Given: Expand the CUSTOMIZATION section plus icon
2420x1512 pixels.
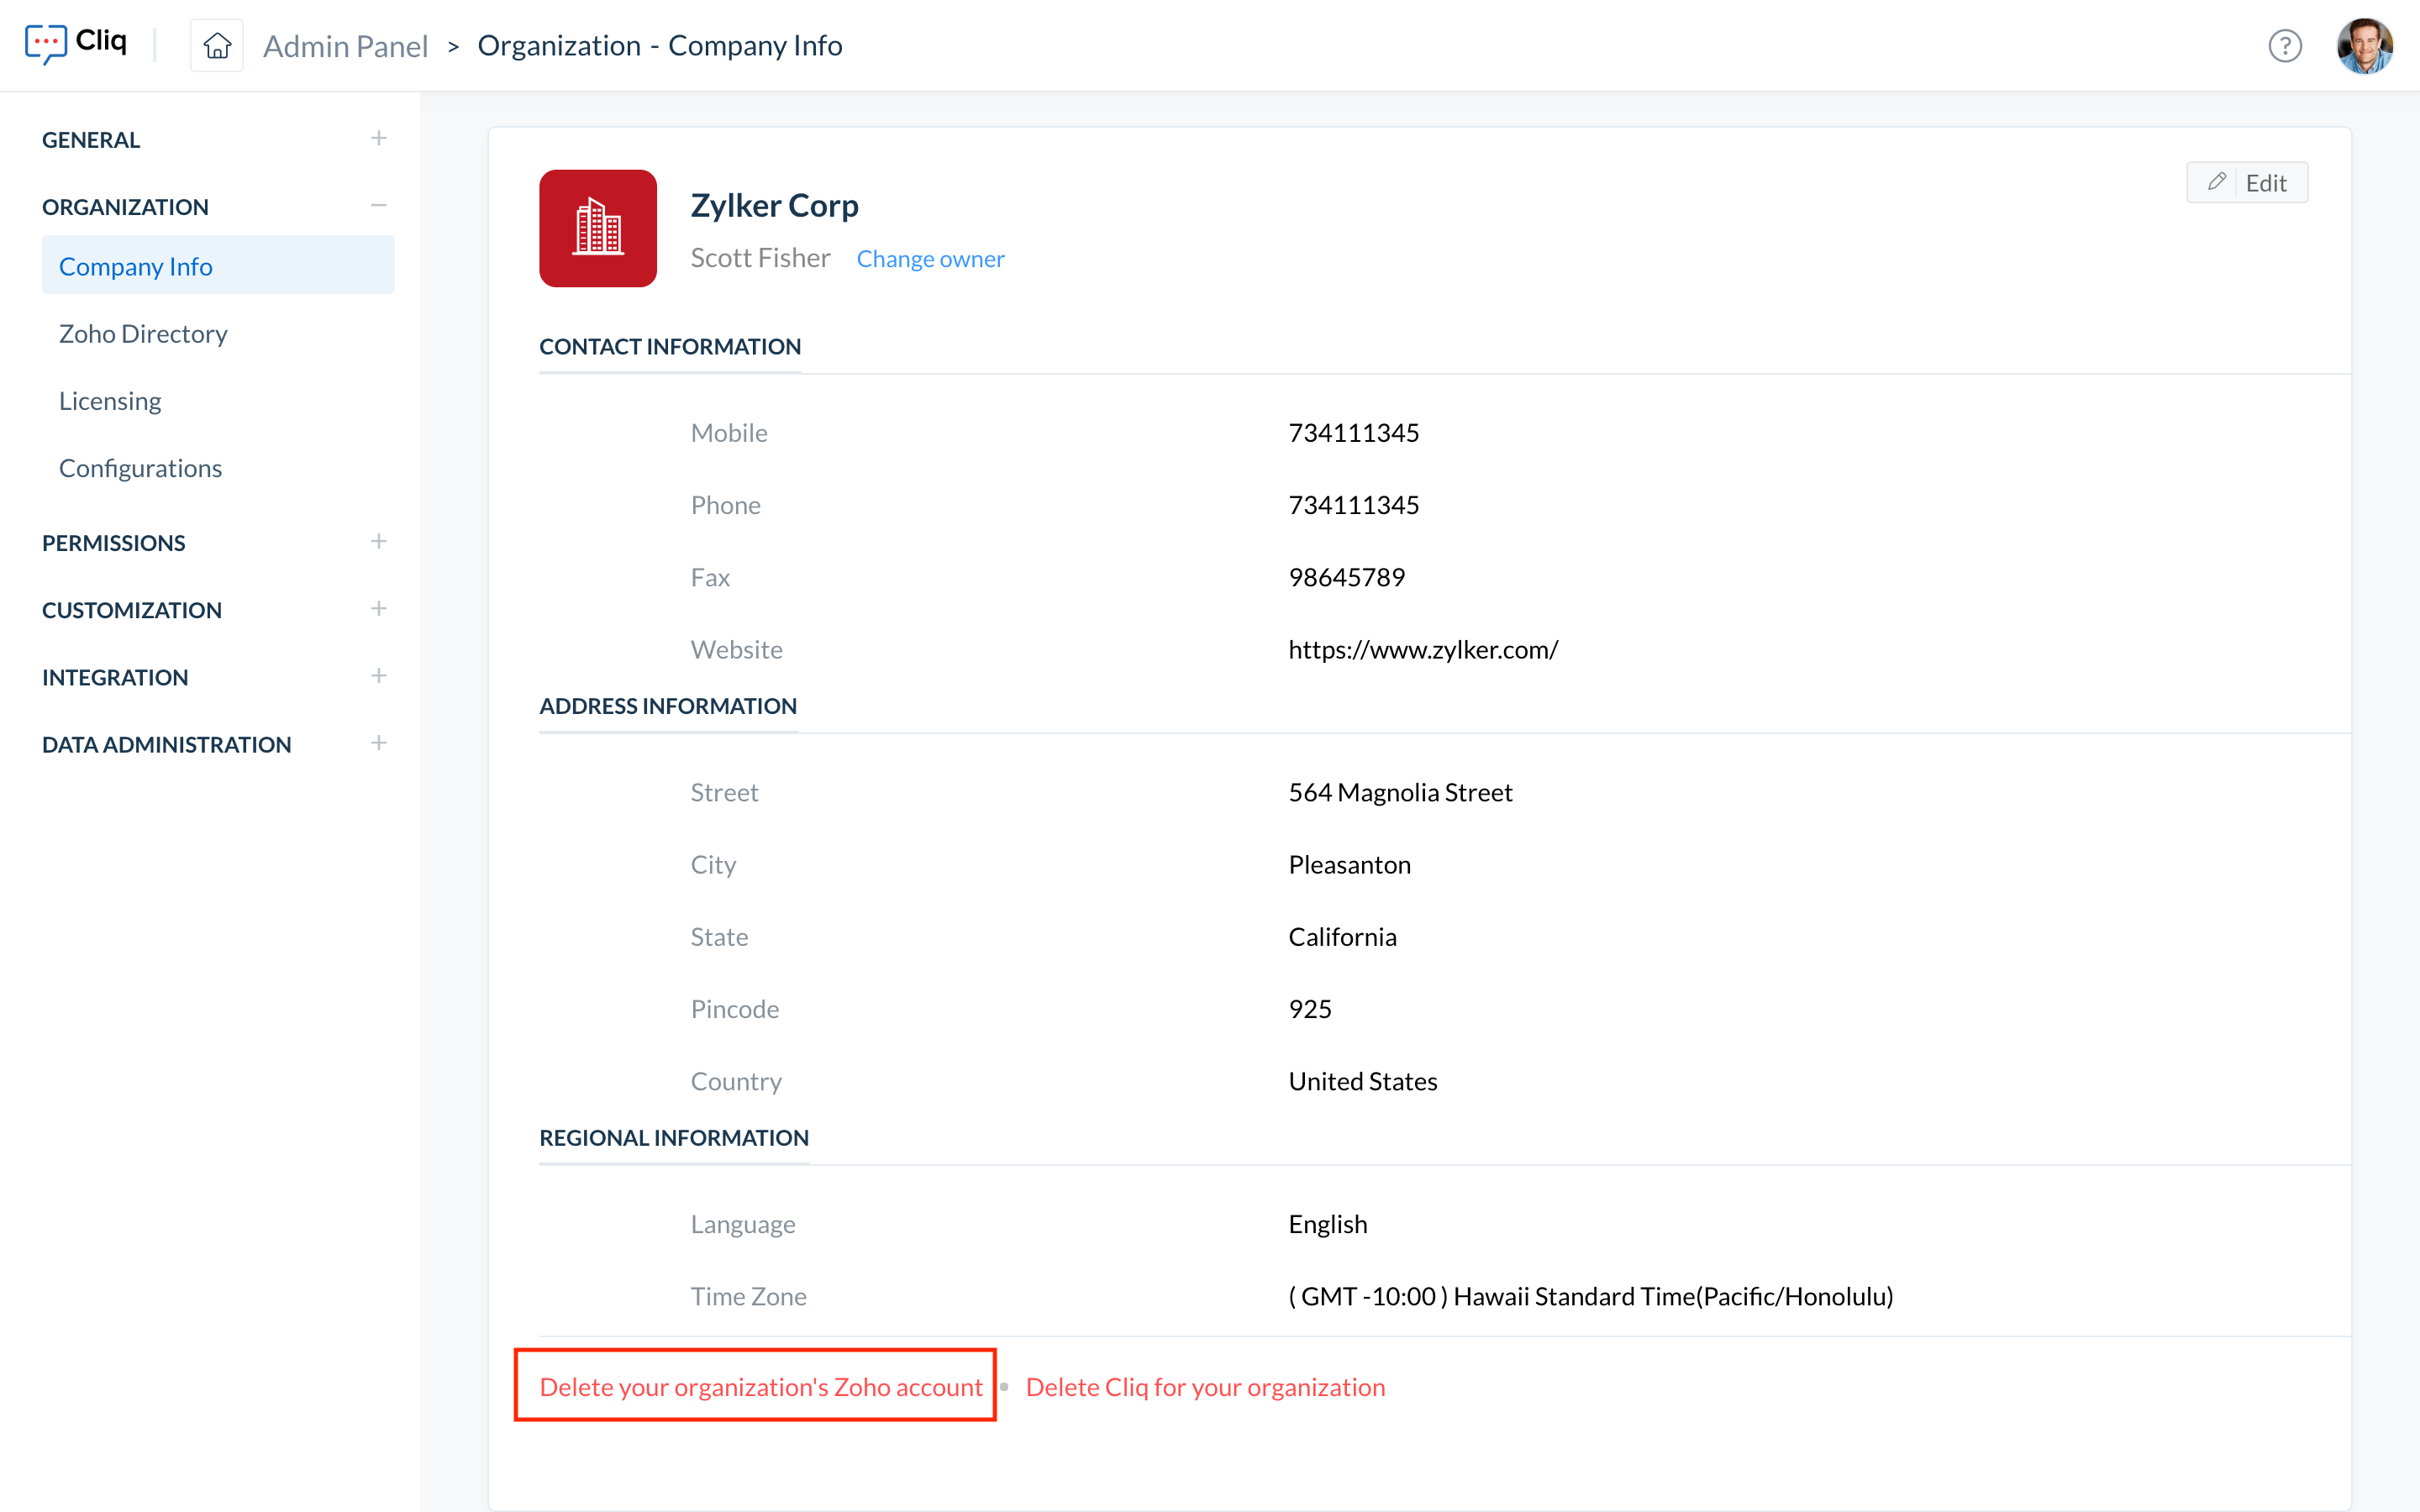Looking at the screenshot, I should [378, 609].
